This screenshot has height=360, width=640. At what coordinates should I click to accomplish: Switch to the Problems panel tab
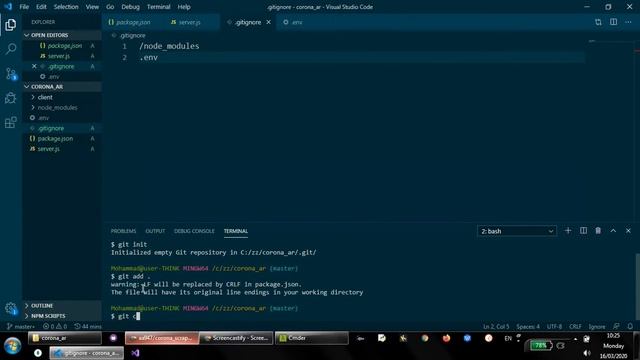pyautogui.click(x=123, y=231)
